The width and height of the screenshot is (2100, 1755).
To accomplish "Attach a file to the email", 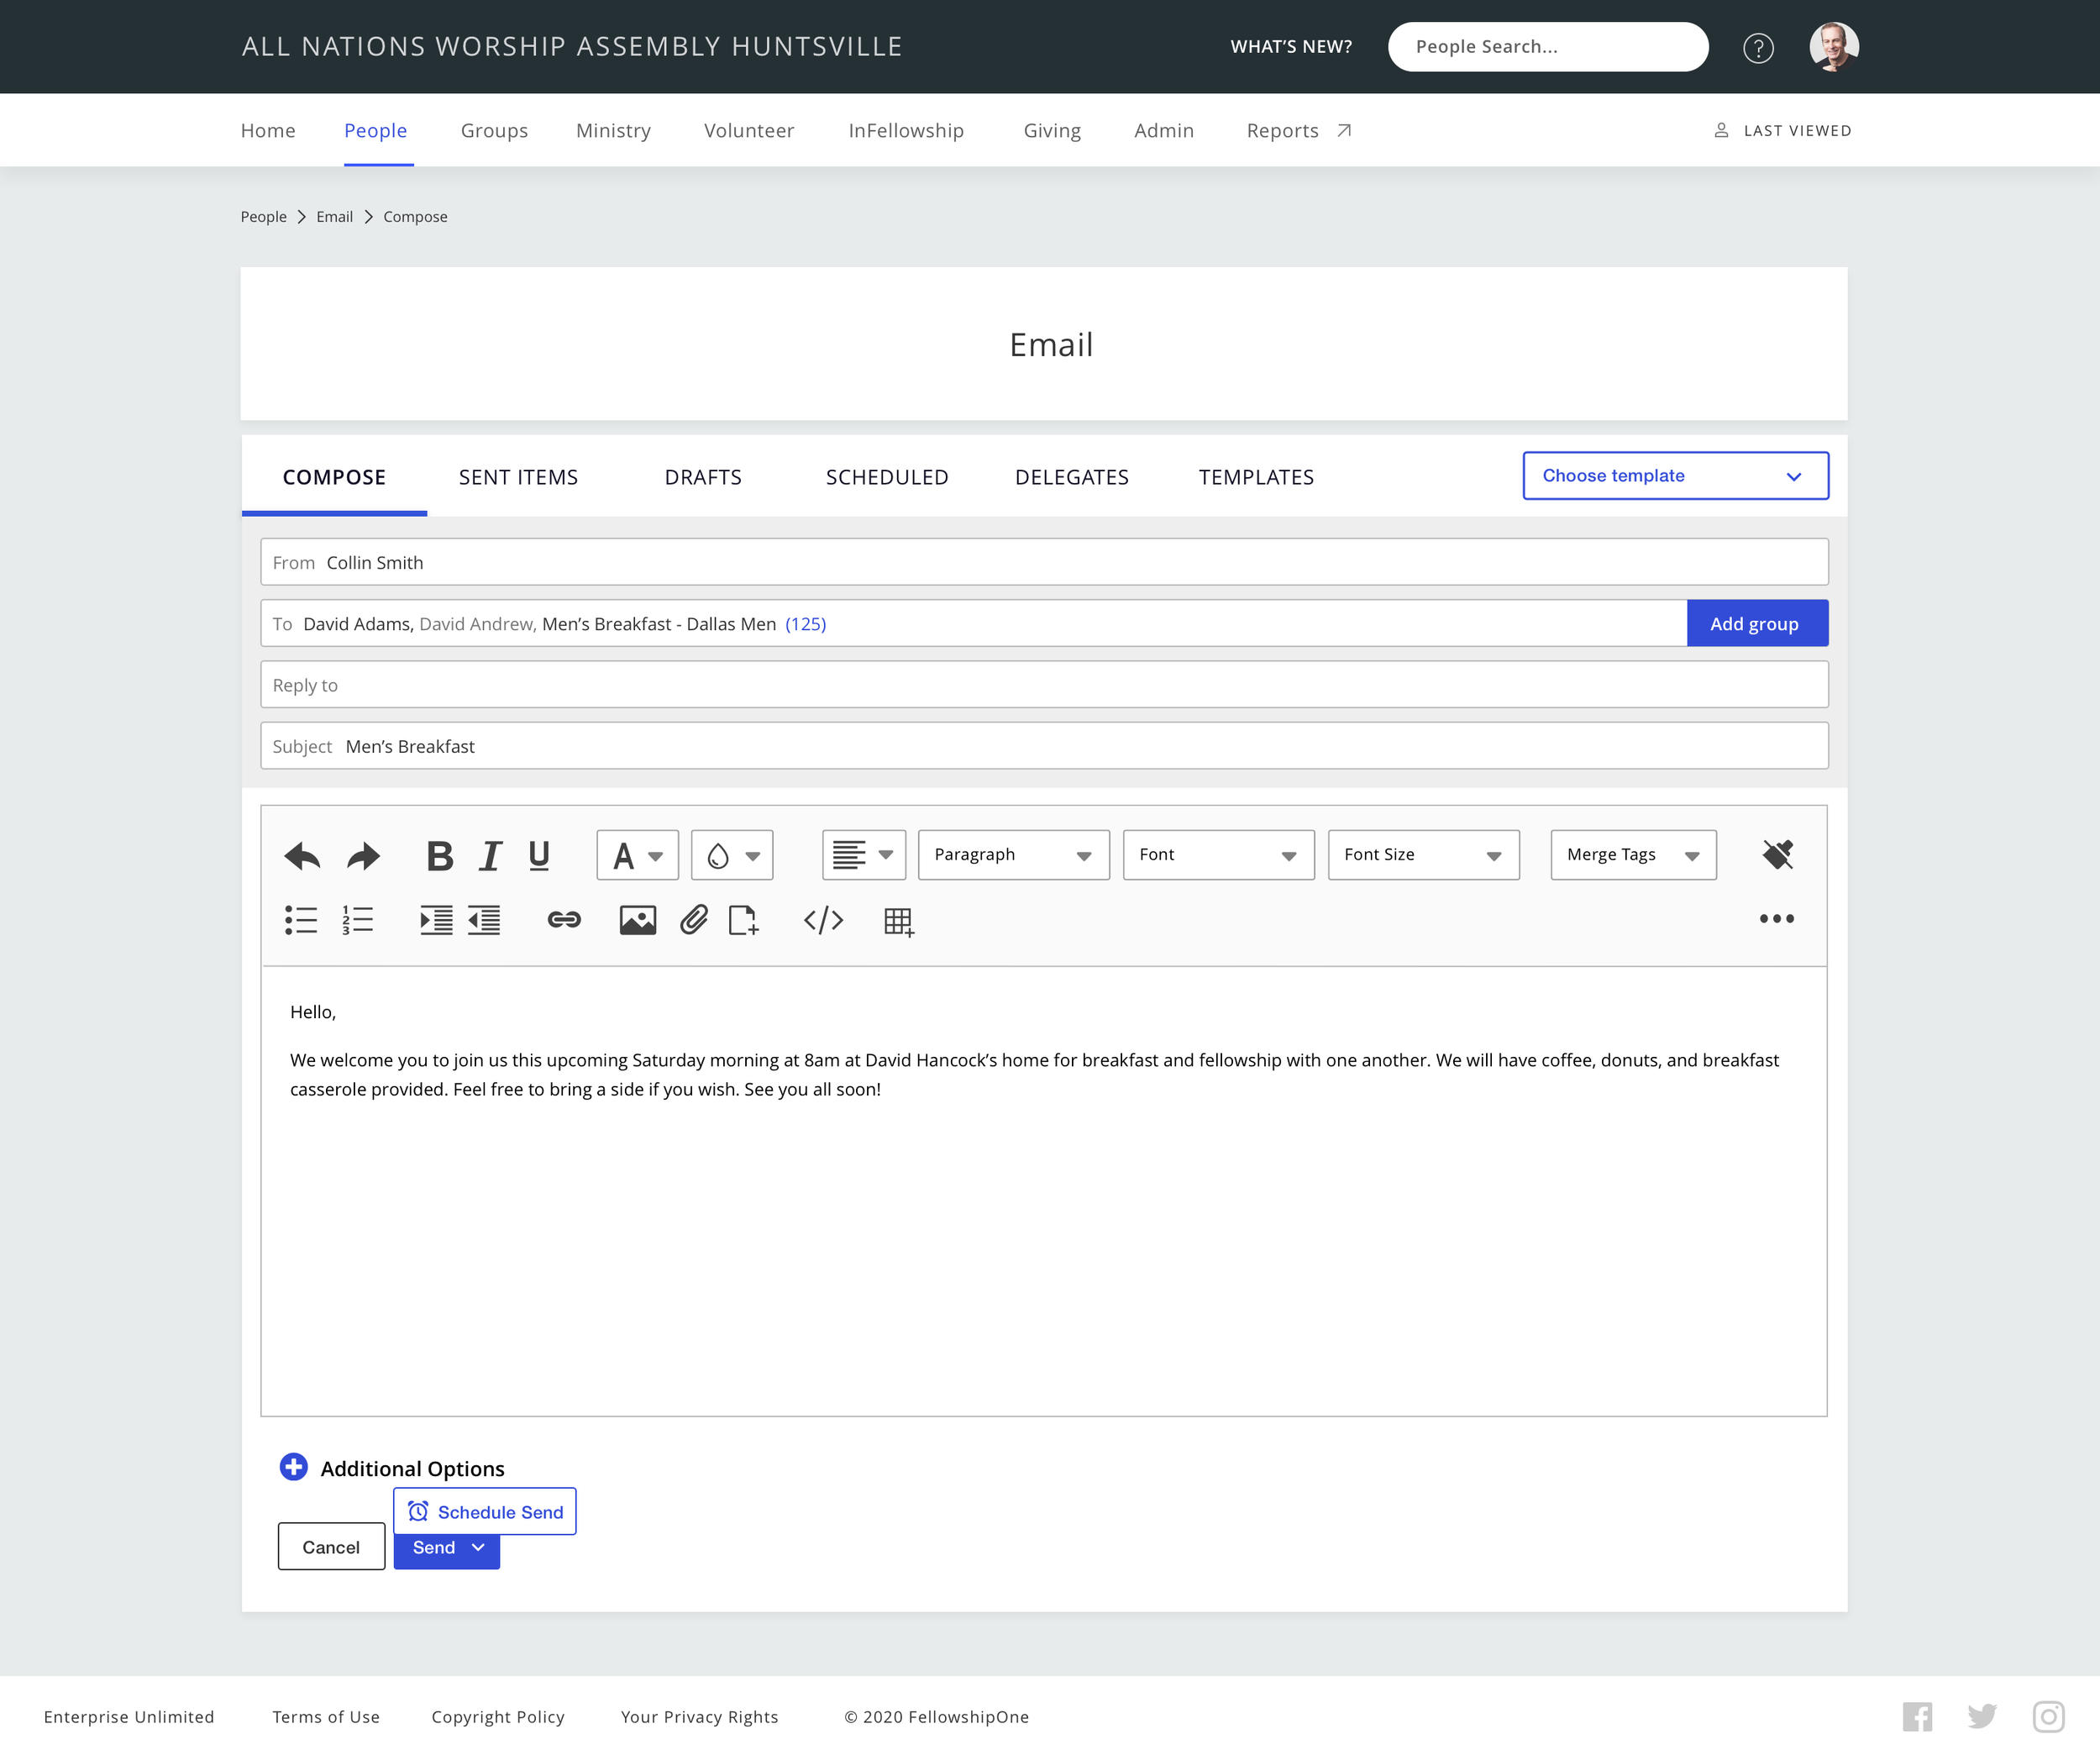I will click(x=695, y=921).
